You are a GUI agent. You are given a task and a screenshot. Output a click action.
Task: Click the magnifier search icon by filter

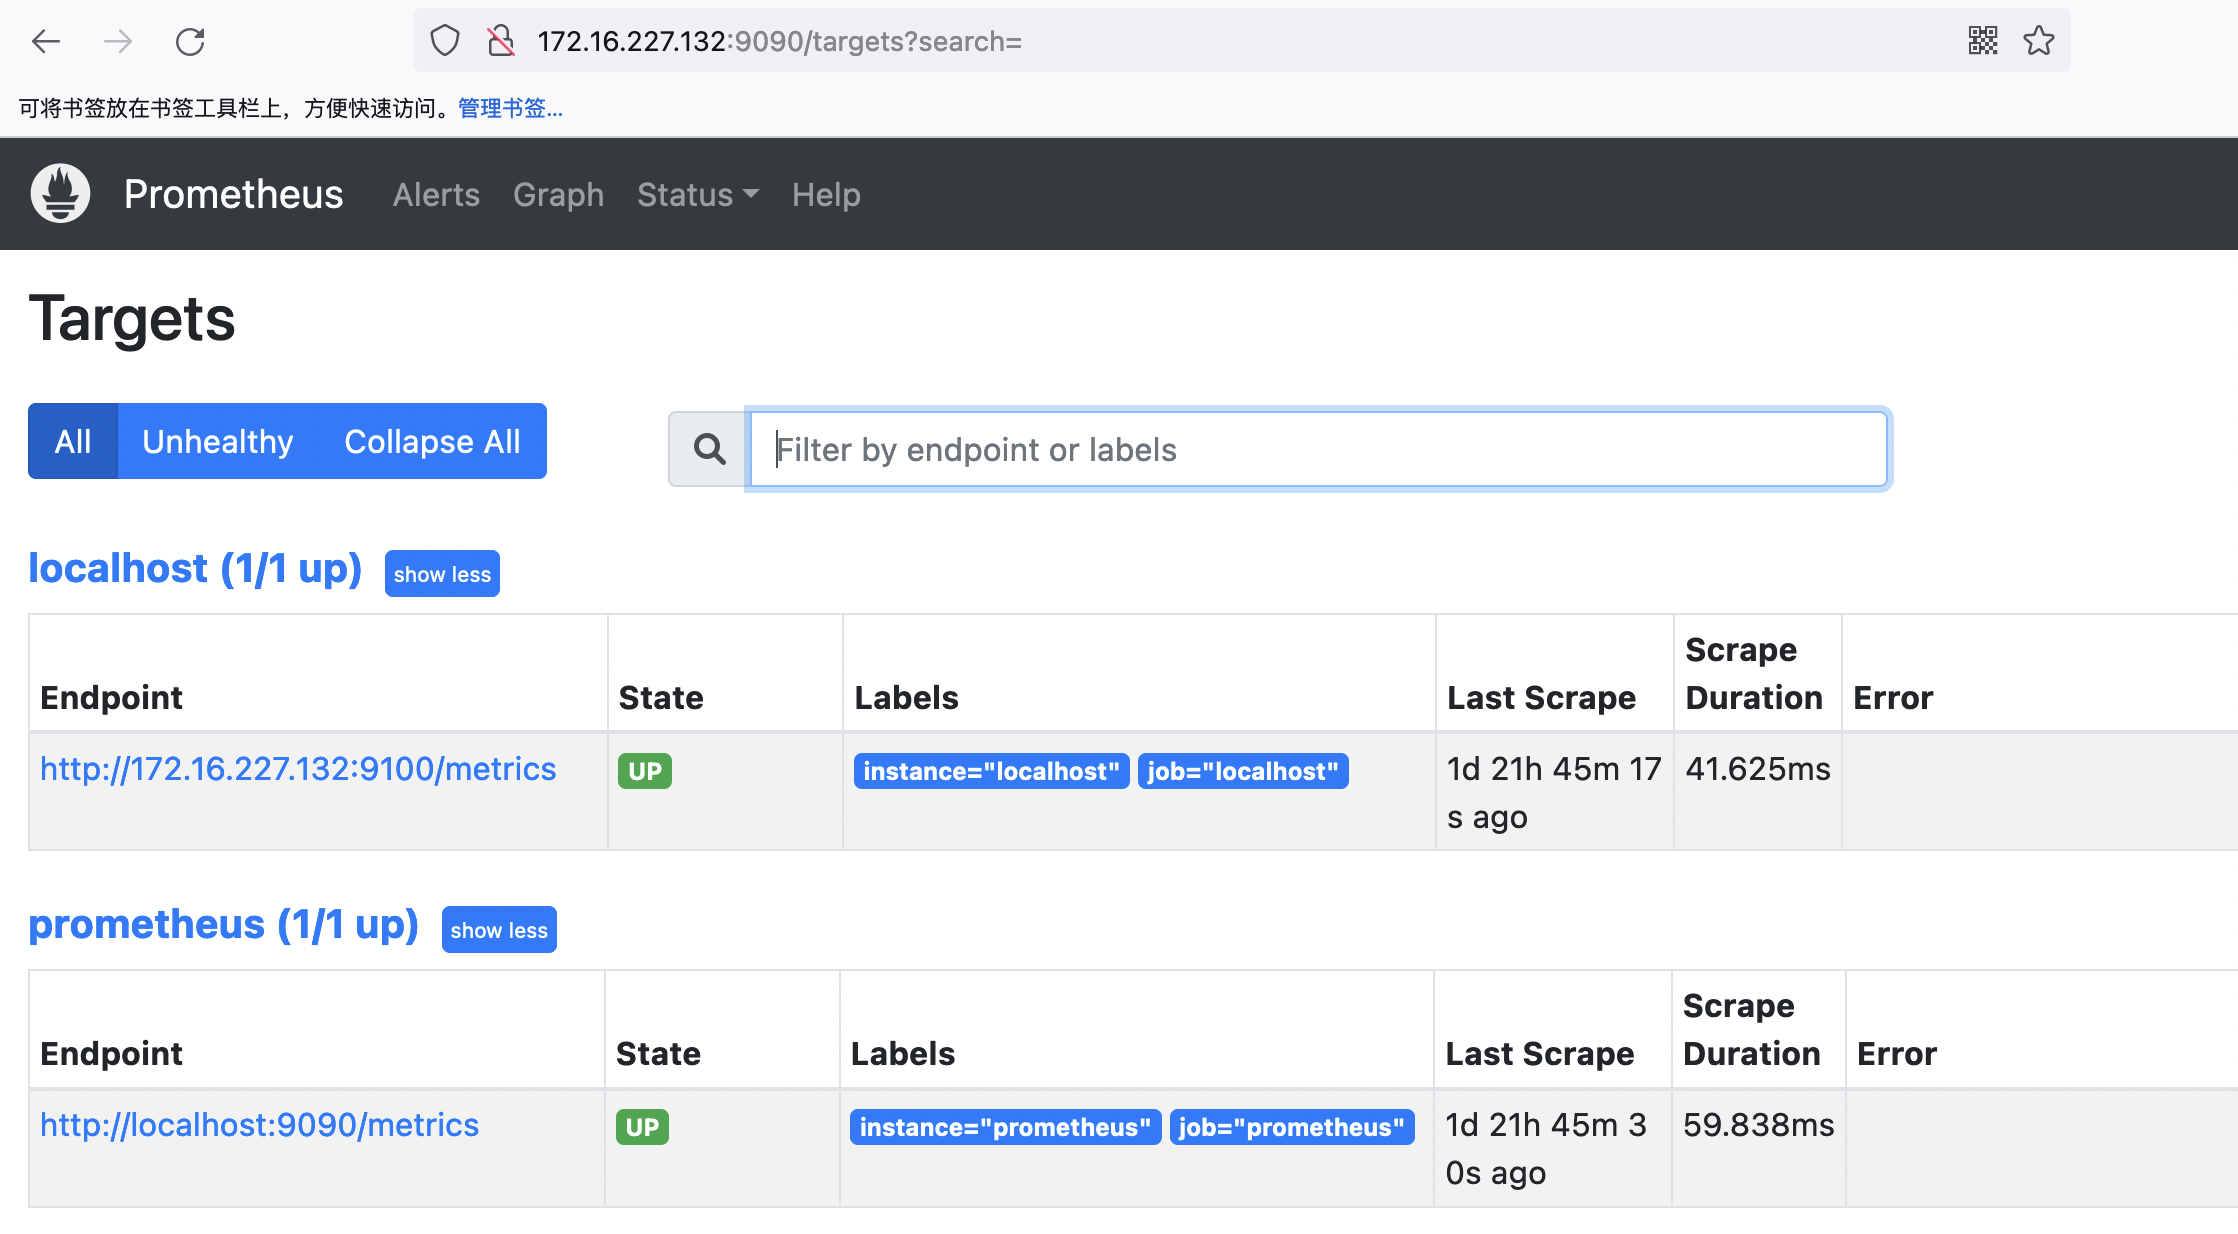[x=709, y=449]
